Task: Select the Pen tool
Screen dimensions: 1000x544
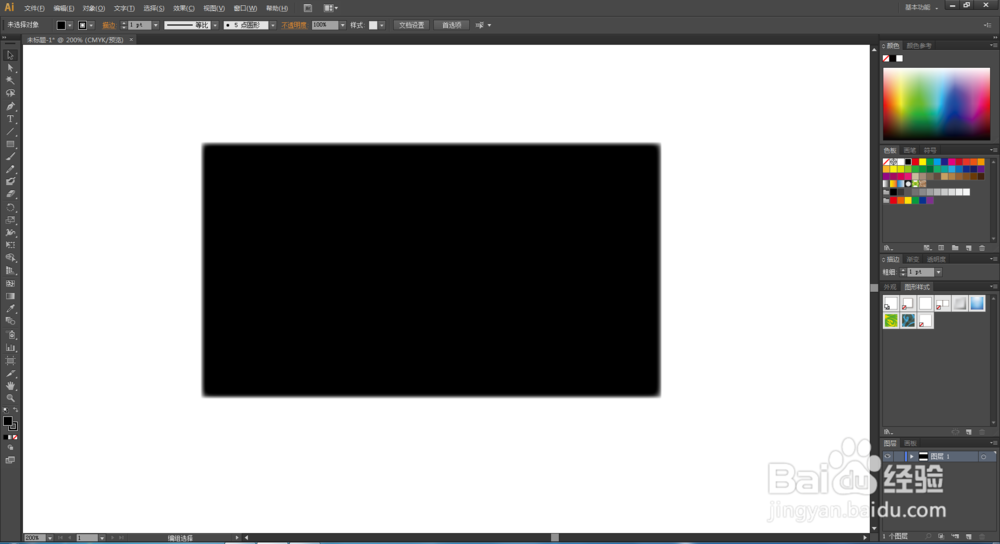Action: point(10,106)
